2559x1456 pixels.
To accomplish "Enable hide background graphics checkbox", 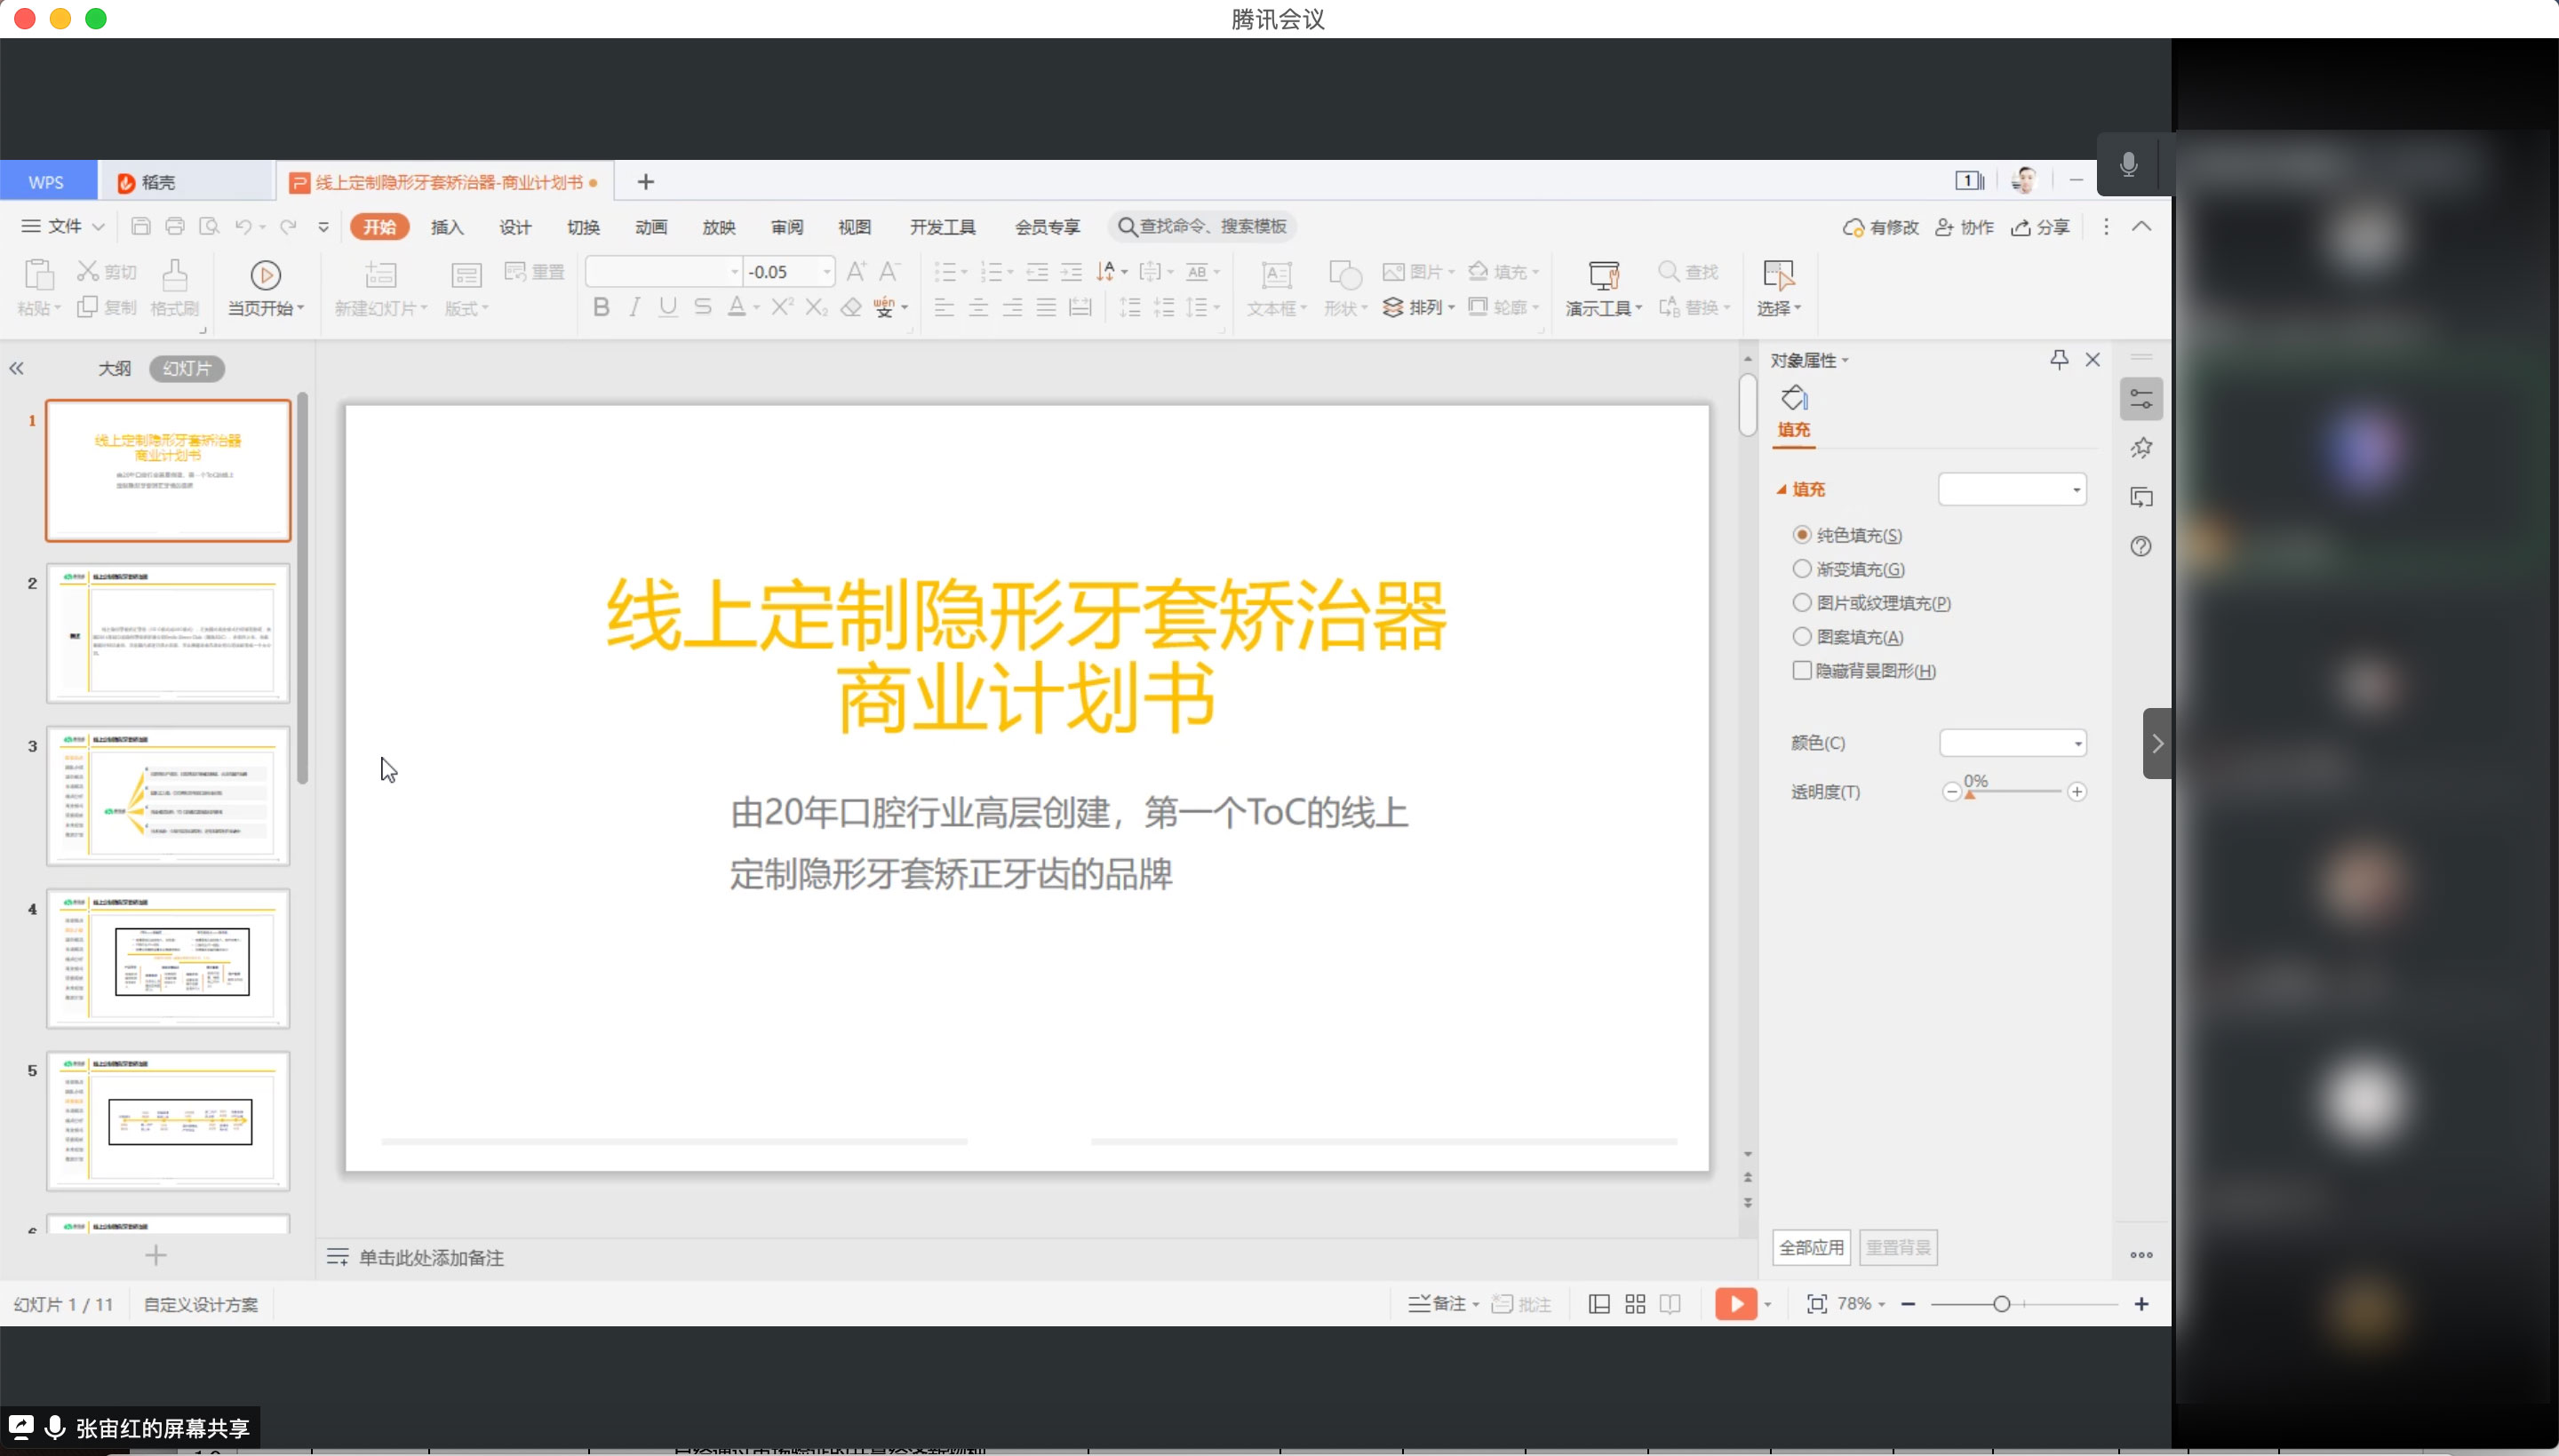I will [1802, 671].
